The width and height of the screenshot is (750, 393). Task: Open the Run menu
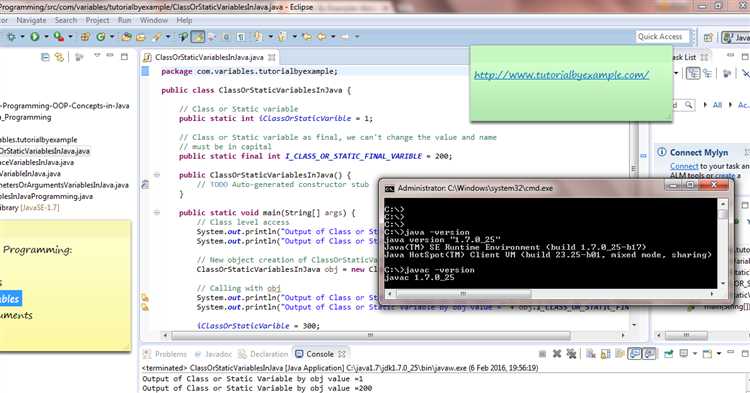point(124,21)
